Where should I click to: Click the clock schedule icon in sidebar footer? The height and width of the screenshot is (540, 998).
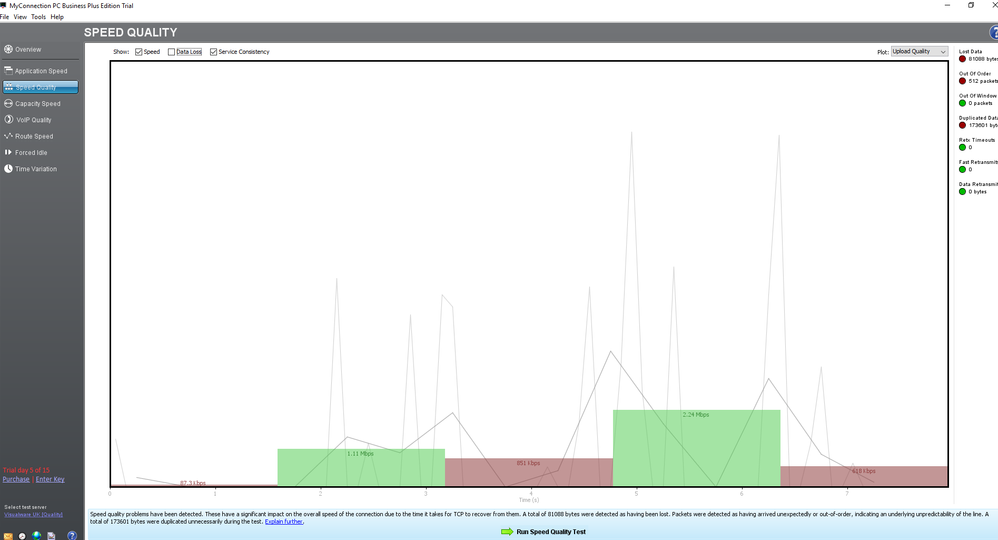tap(22, 536)
